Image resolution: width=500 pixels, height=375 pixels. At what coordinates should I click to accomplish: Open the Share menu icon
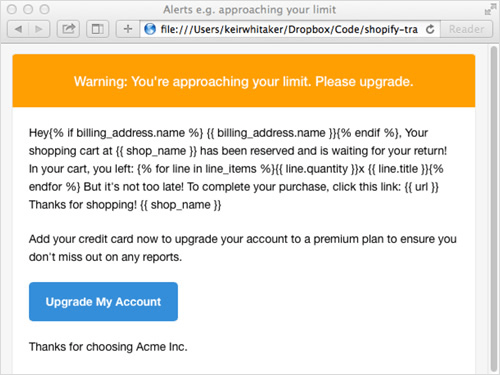[x=68, y=29]
